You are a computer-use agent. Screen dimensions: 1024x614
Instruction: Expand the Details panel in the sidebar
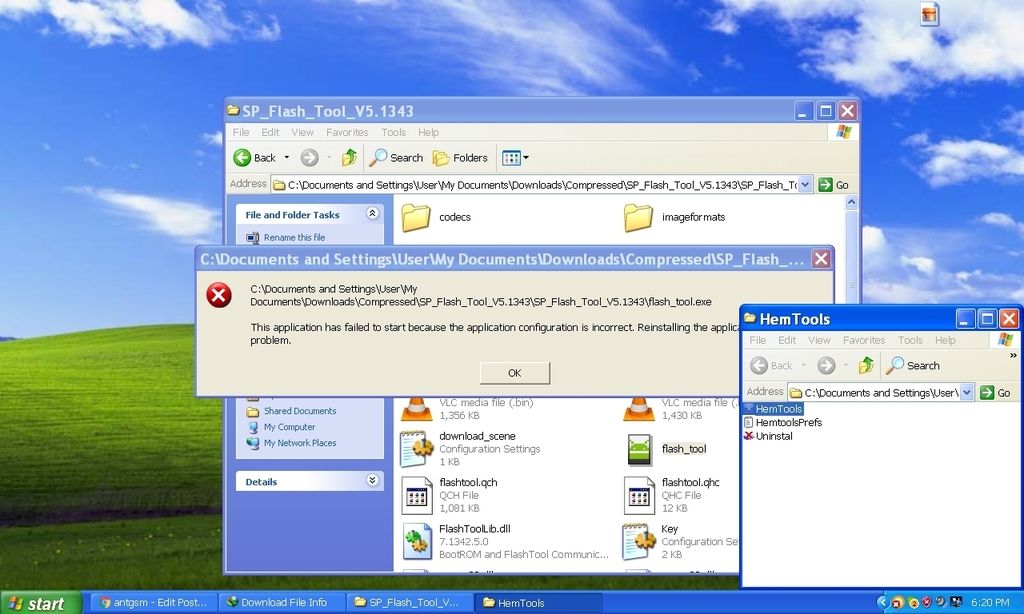[372, 481]
